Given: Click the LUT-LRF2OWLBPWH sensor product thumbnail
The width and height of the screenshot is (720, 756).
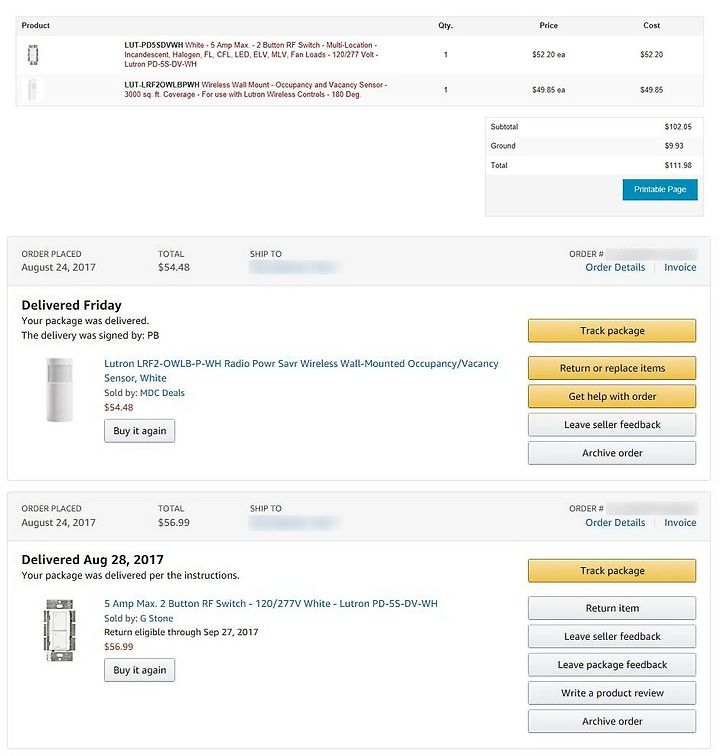Looking at the screenshot, I should point(32,89).
